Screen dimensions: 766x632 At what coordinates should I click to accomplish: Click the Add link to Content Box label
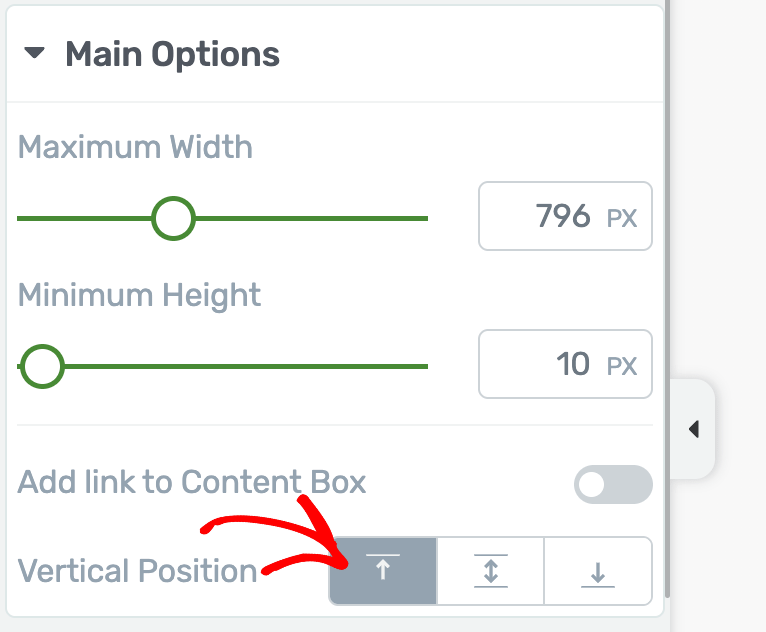[x=192, y=482]
